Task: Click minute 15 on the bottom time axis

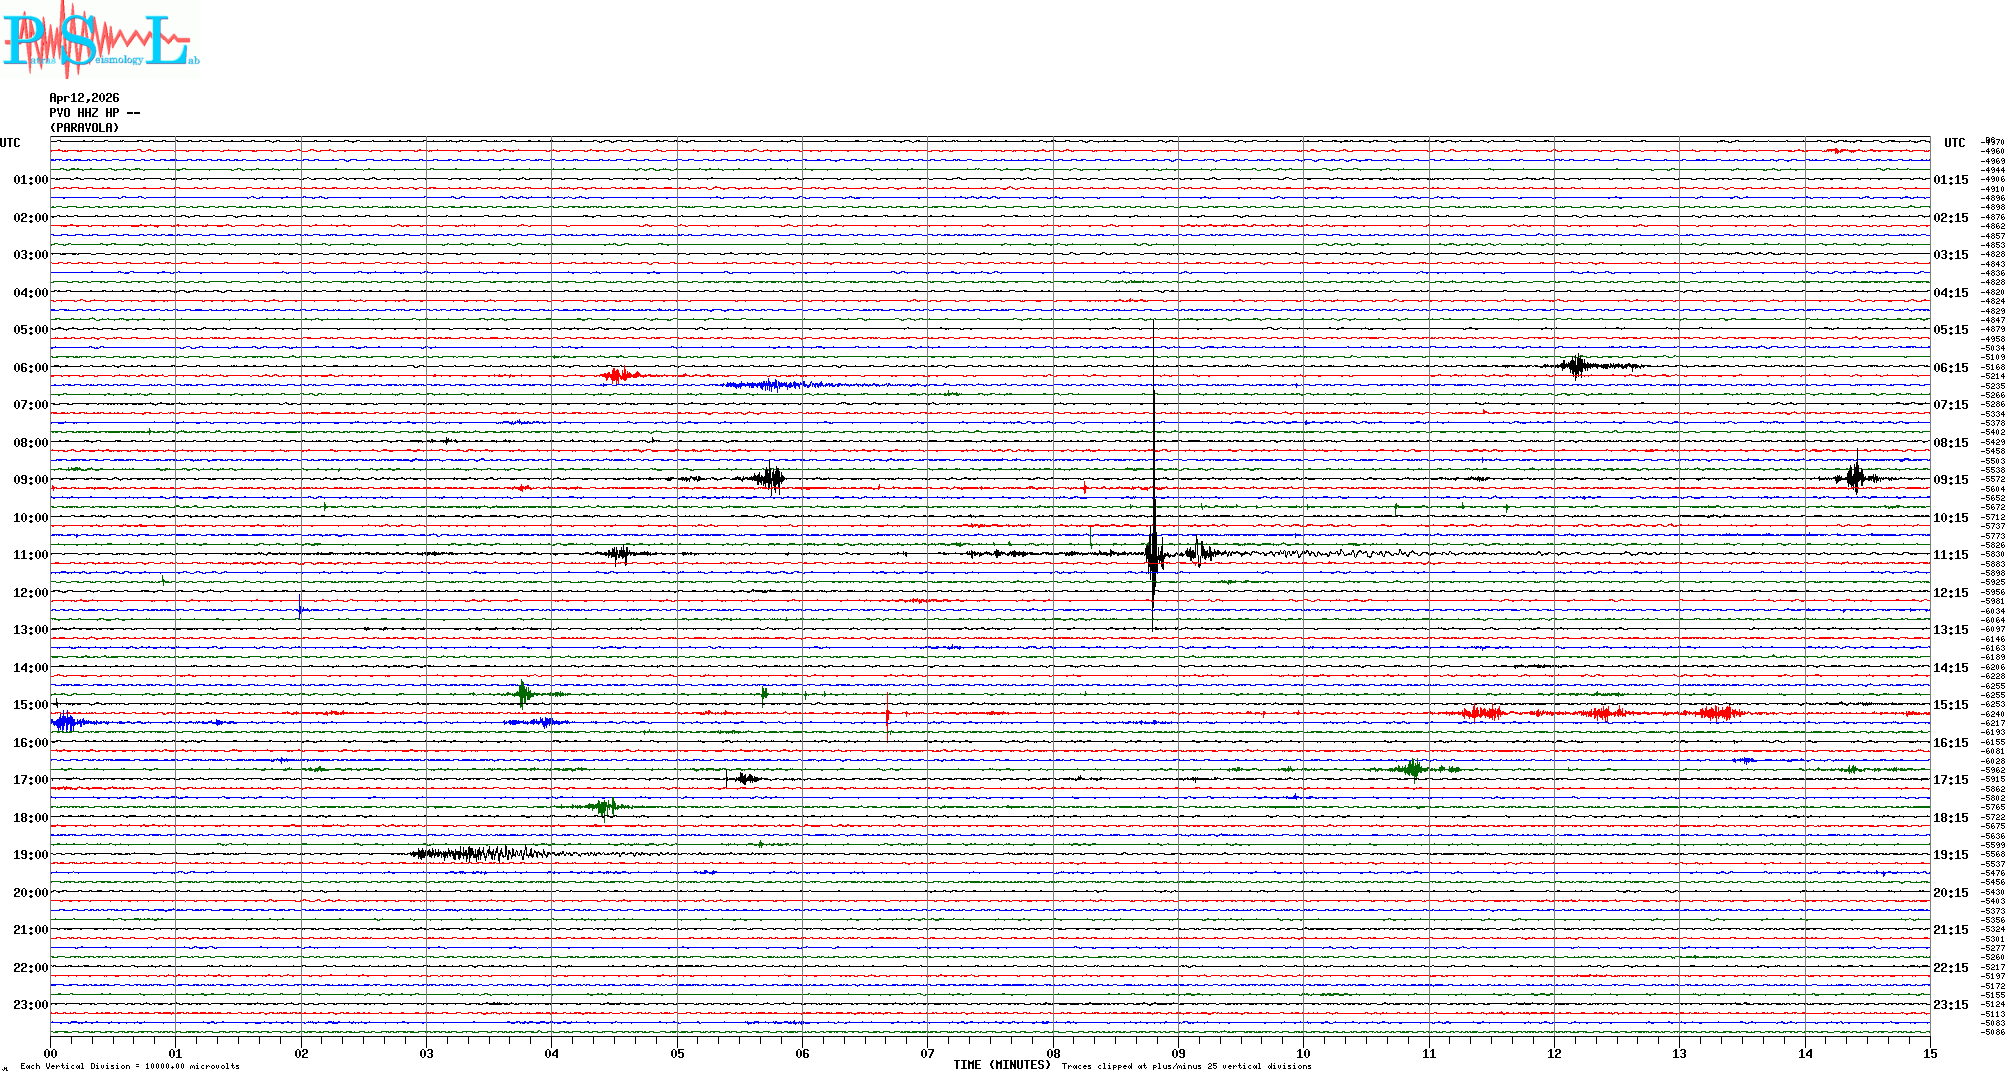Action: click(x=1929, y=1053)
